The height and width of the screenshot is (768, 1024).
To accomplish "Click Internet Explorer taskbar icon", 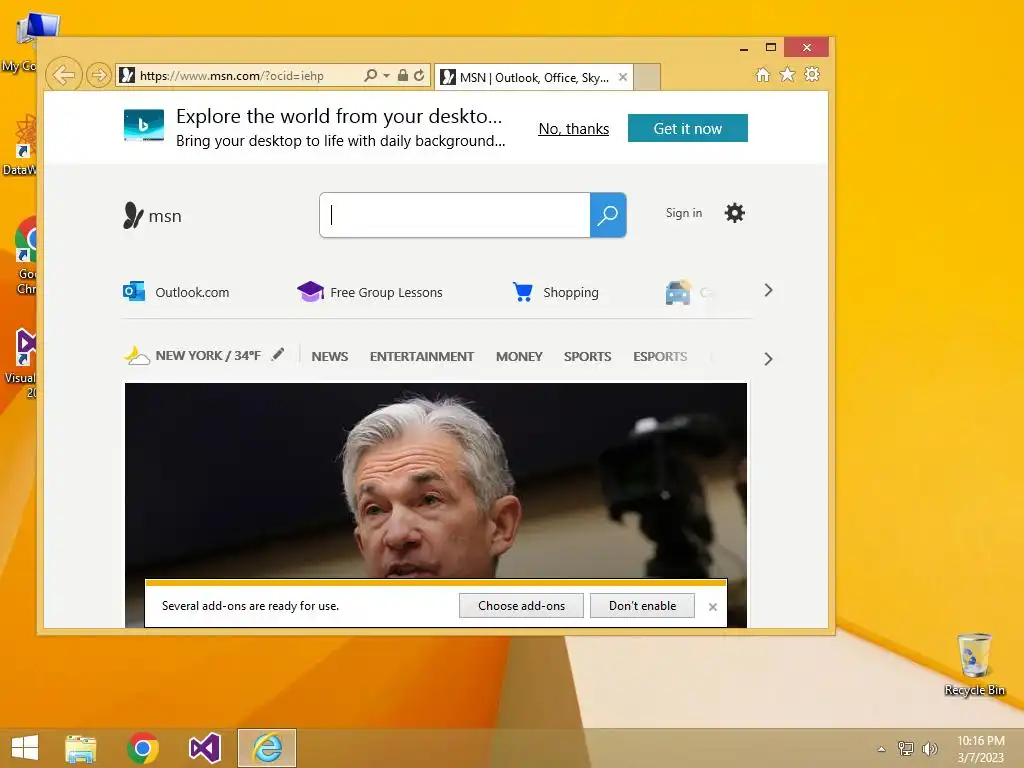I will [x=266, y=748].
